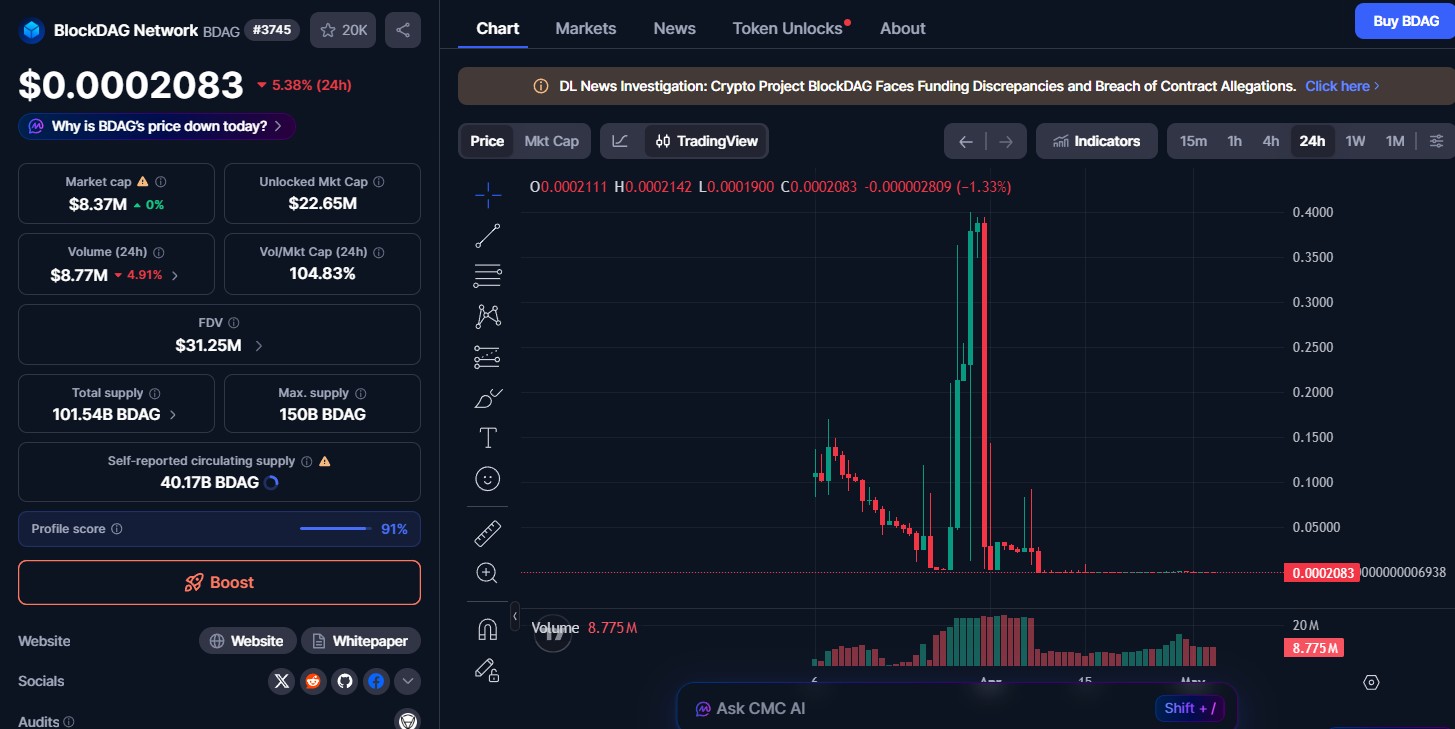Select the XABCD pattern tool
Viewport: 1455px width, 729px height.
tap(487, 317)
